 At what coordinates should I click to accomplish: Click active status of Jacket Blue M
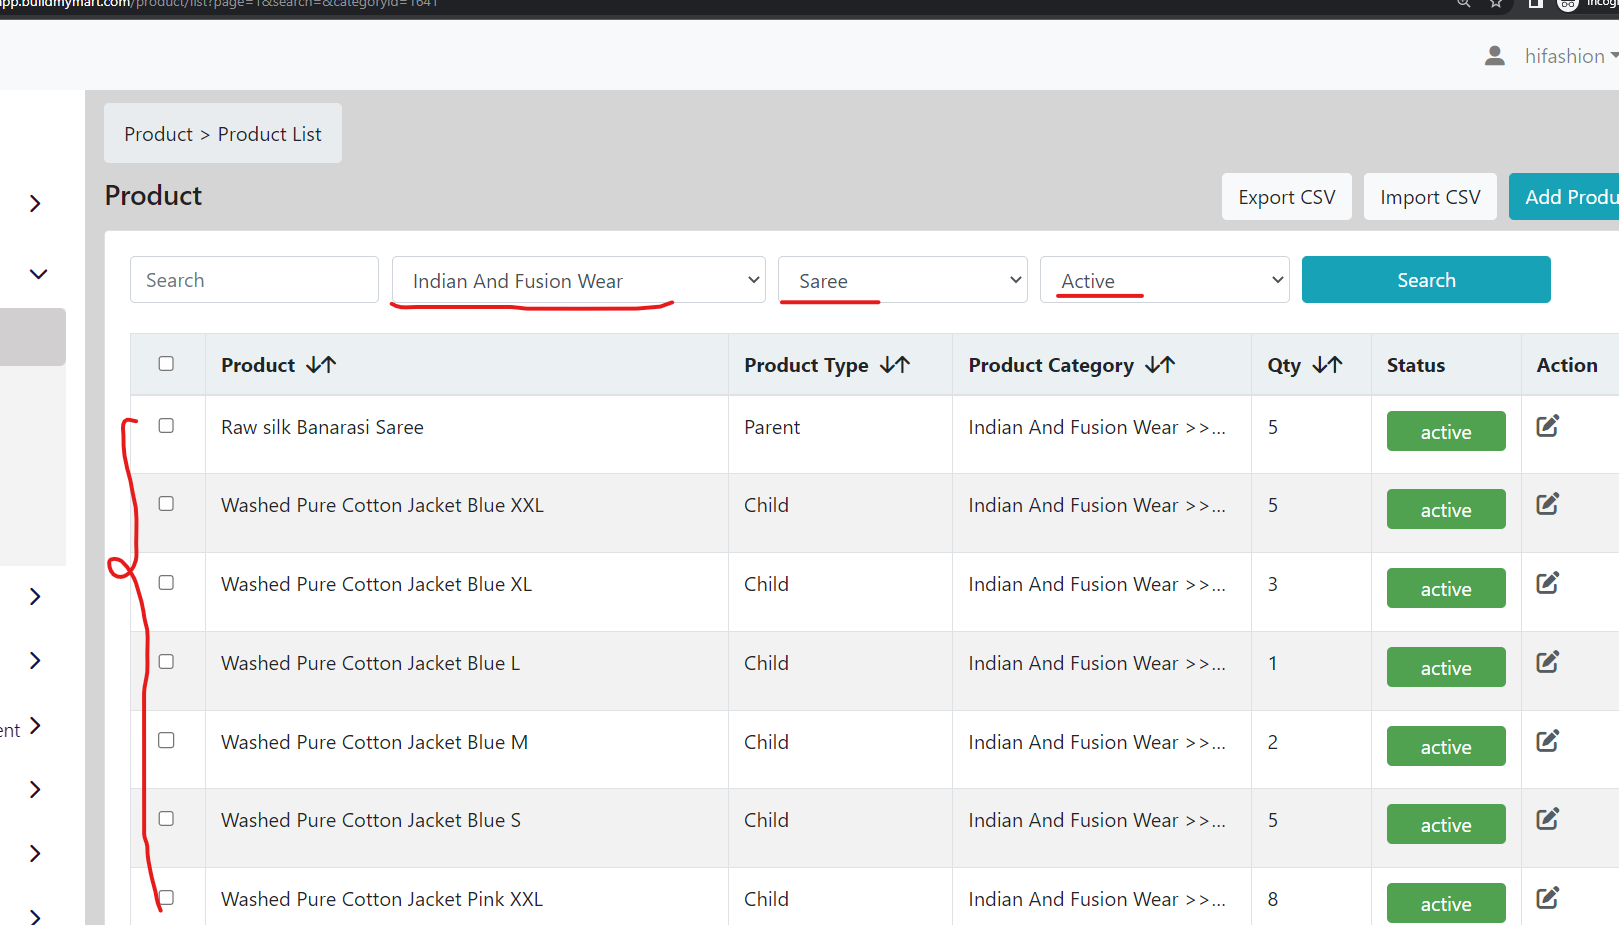[1446, 747]
